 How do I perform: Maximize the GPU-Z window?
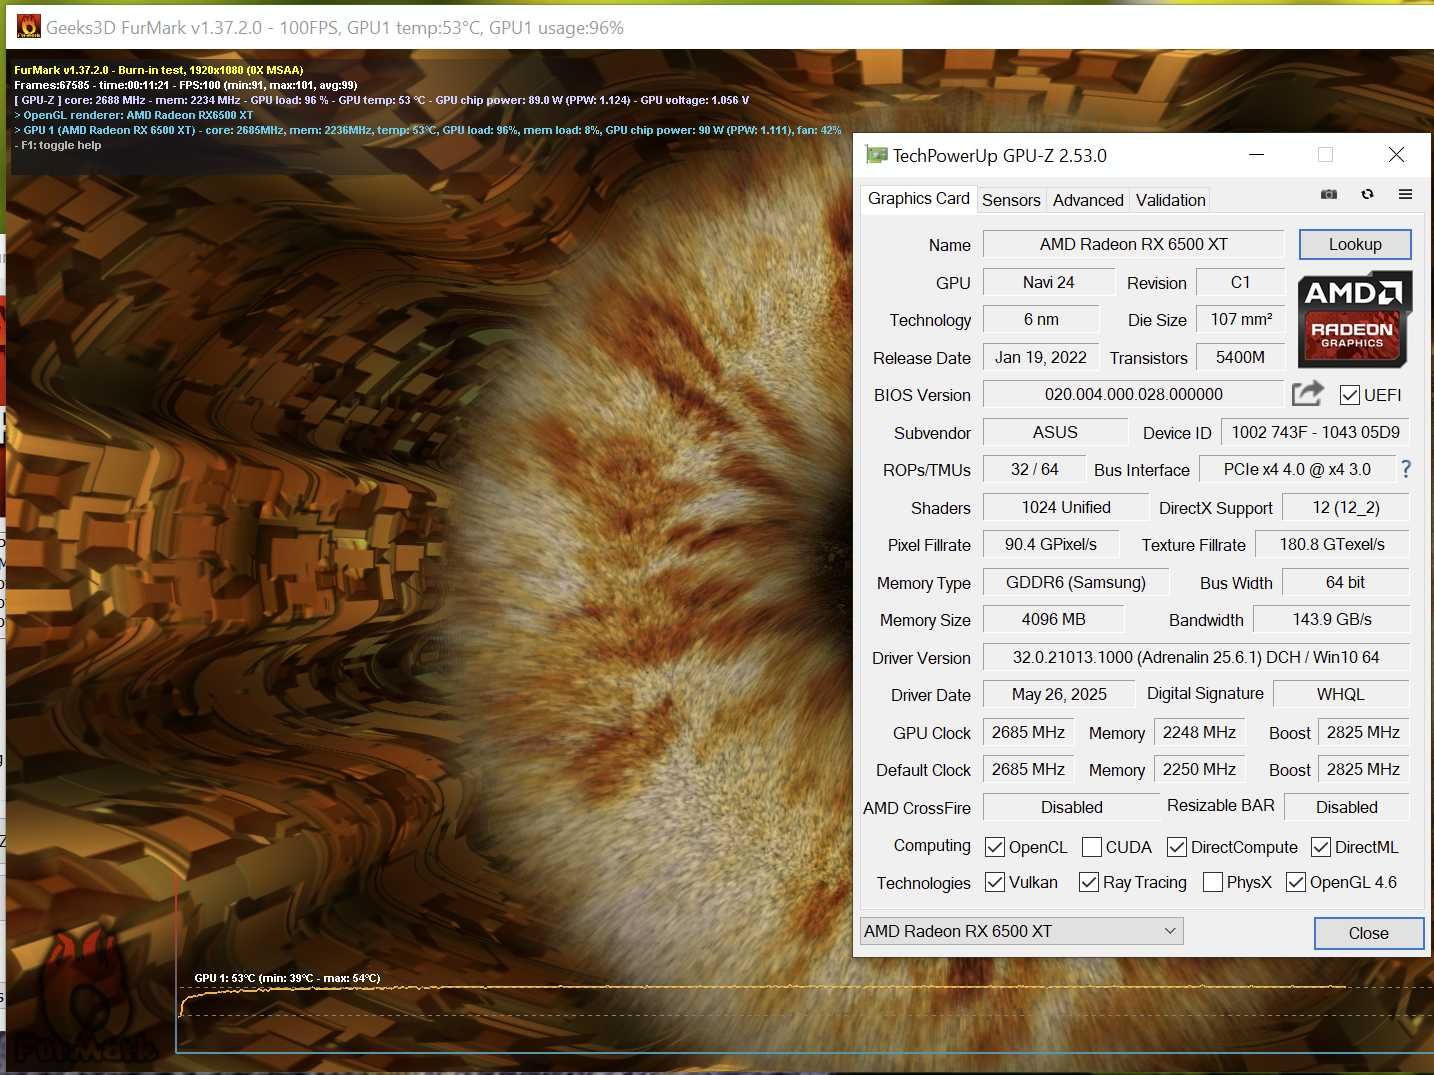point(1325,155)
